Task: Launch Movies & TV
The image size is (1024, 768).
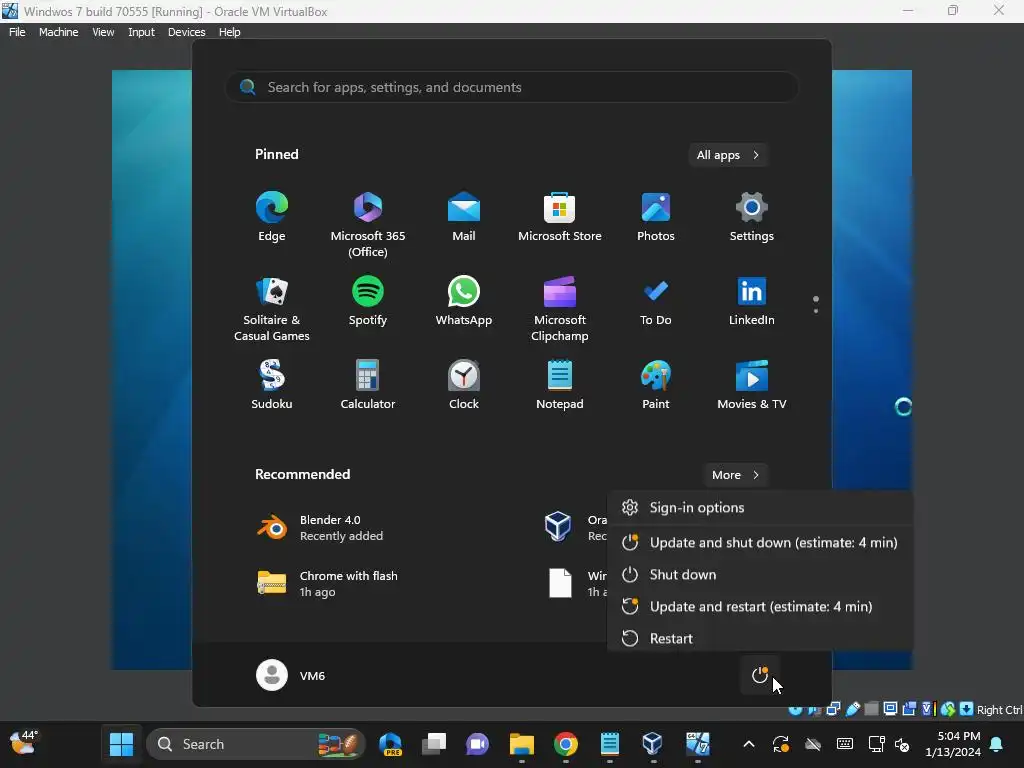Action: tap(752, 385)
